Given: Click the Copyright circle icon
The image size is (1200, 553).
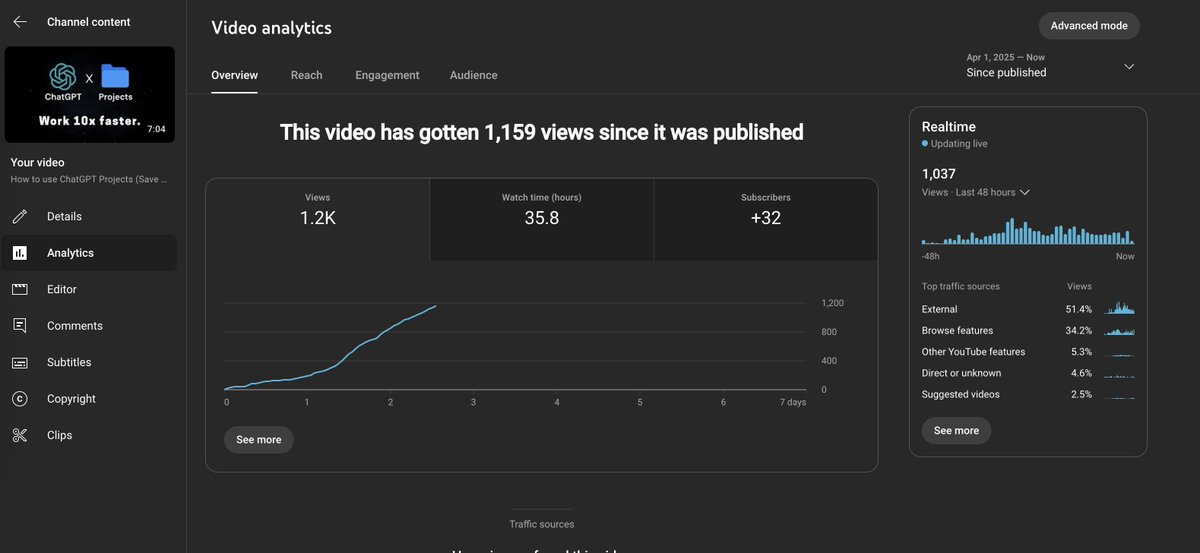Looking at the screenshot, I should pyautogui.click(x=20, y=399).
